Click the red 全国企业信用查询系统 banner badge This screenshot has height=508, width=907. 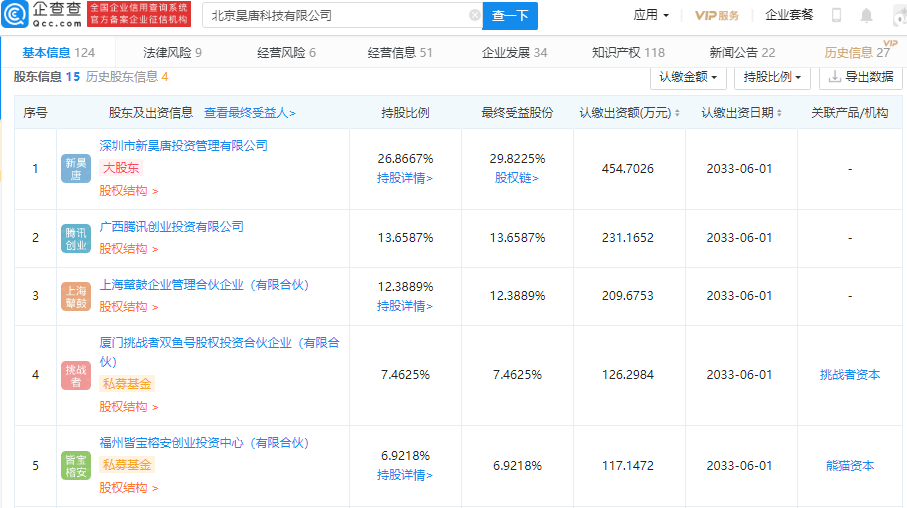(139, 14)
